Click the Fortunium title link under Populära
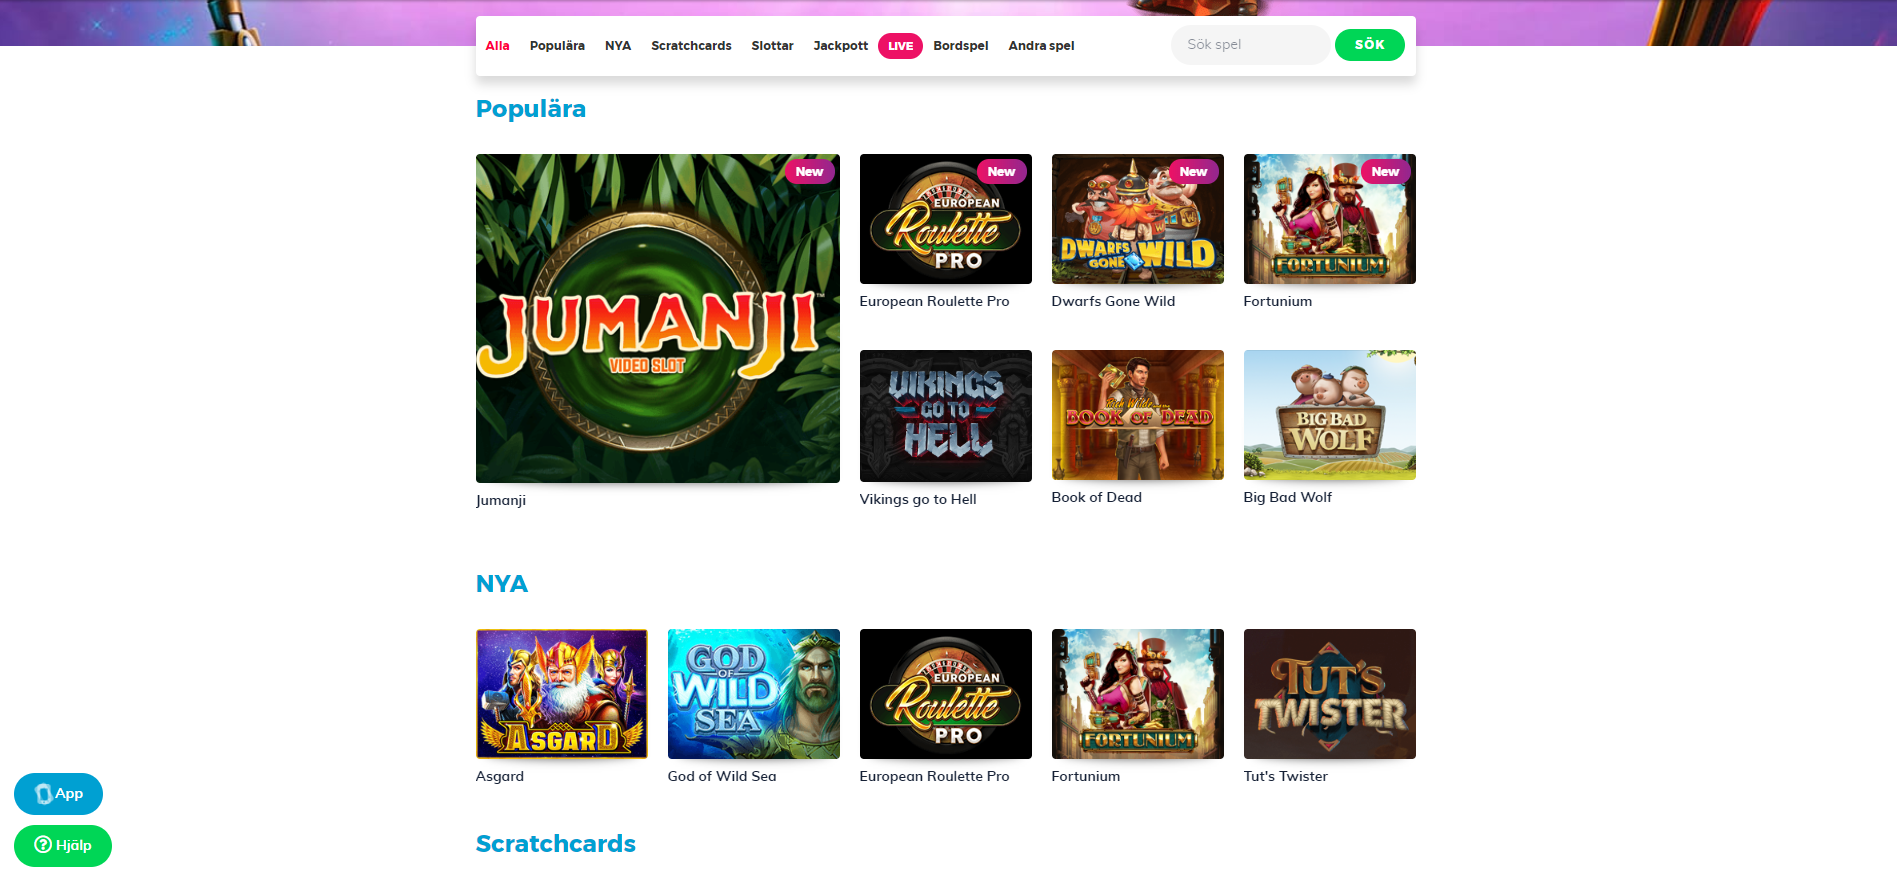Image resolution: width=1897 pixels, height=887 pixels. (x=1277, y=301)
